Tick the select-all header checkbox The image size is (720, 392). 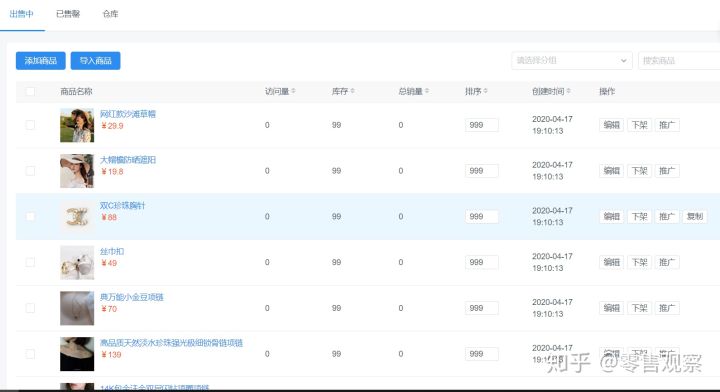pyautogui.click(x=30, y=91)
